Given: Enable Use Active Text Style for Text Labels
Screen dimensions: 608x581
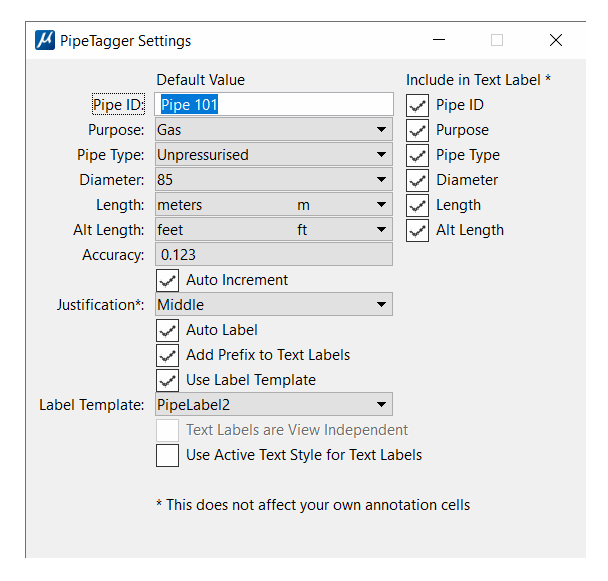Looking at the screenshot, I should (x=168, y=455).
